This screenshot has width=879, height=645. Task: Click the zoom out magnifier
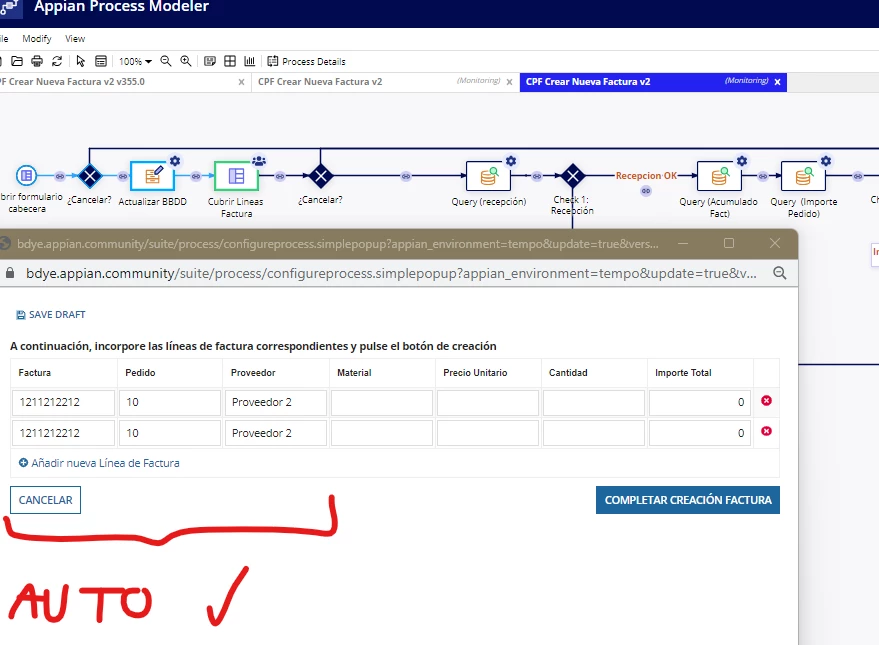click(166, 61)
